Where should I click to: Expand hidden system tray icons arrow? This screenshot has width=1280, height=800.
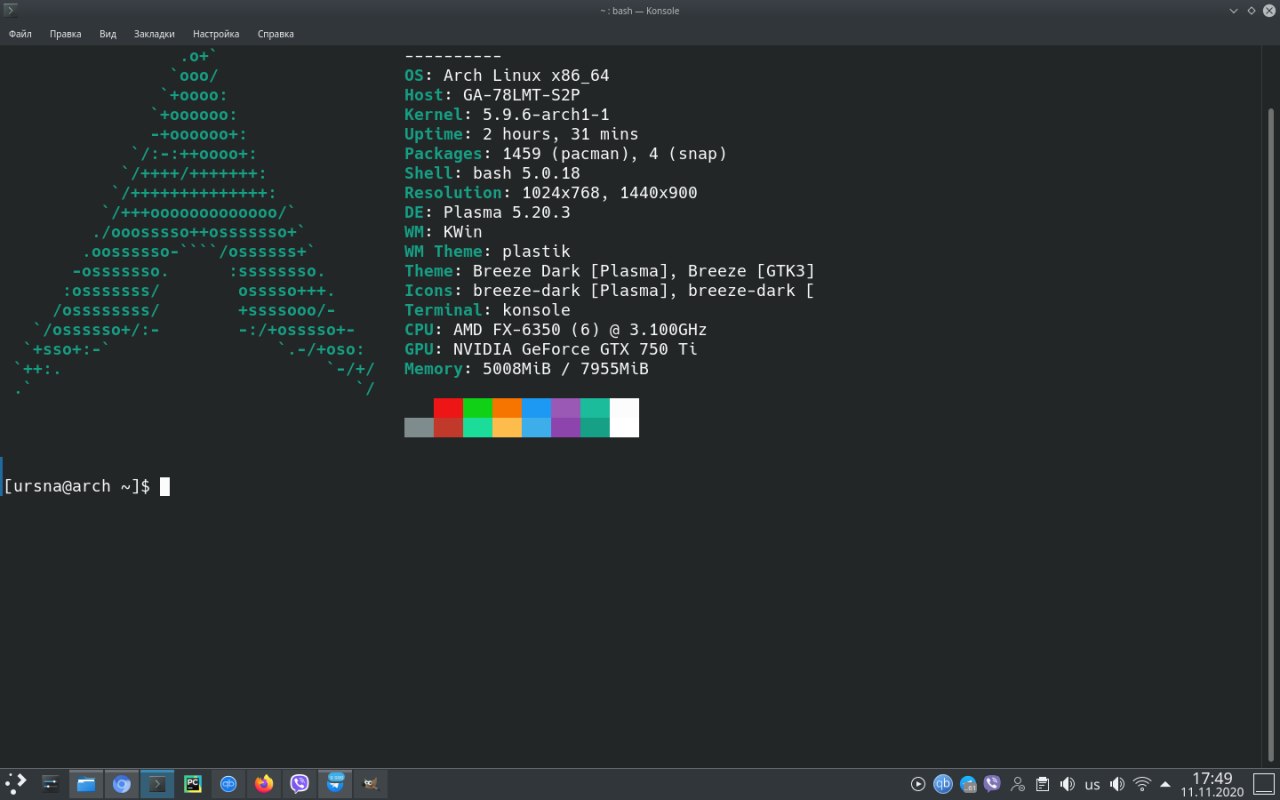pos(1165,784)
